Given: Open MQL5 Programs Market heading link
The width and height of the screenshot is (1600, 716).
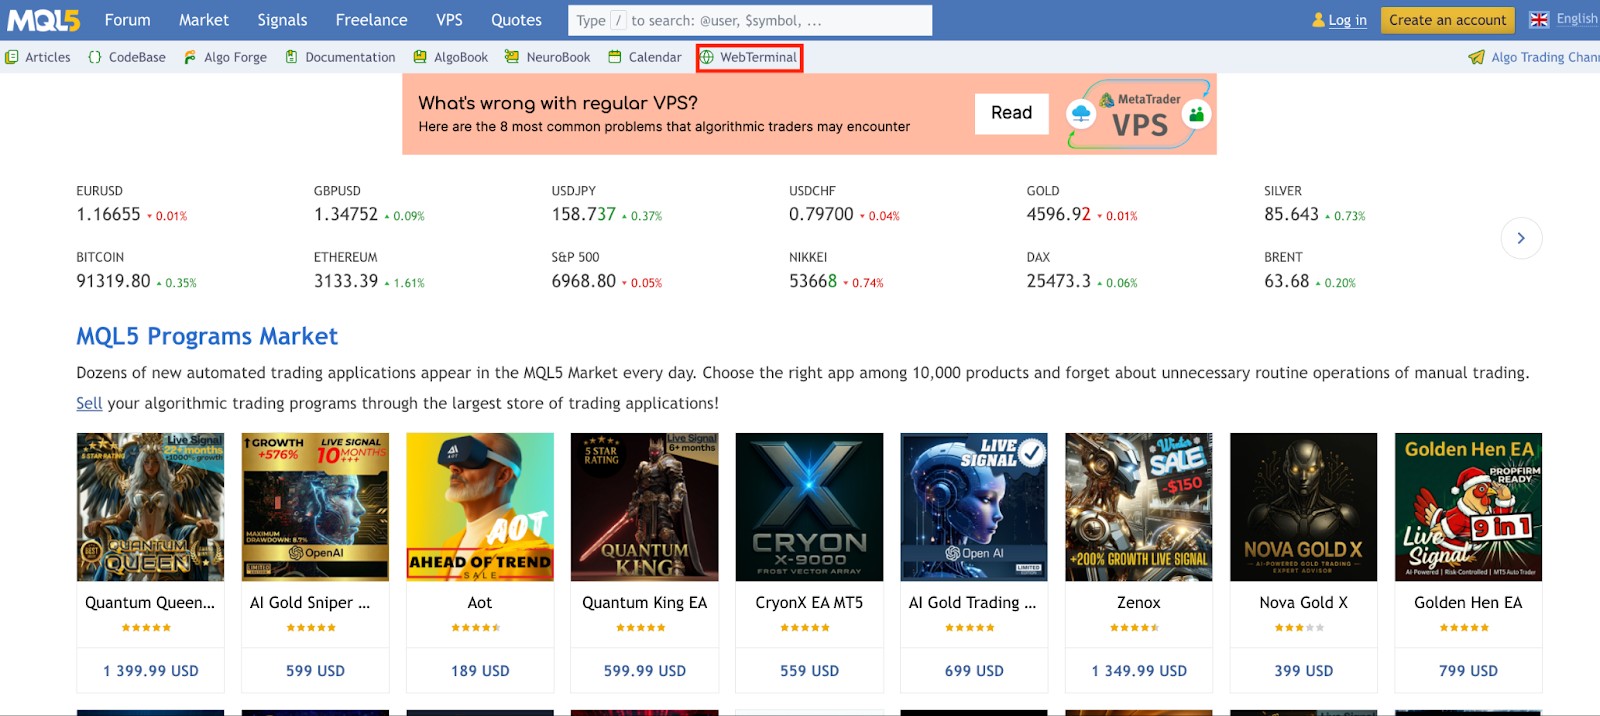Looking at the screenshot, I should coord(207,336).
